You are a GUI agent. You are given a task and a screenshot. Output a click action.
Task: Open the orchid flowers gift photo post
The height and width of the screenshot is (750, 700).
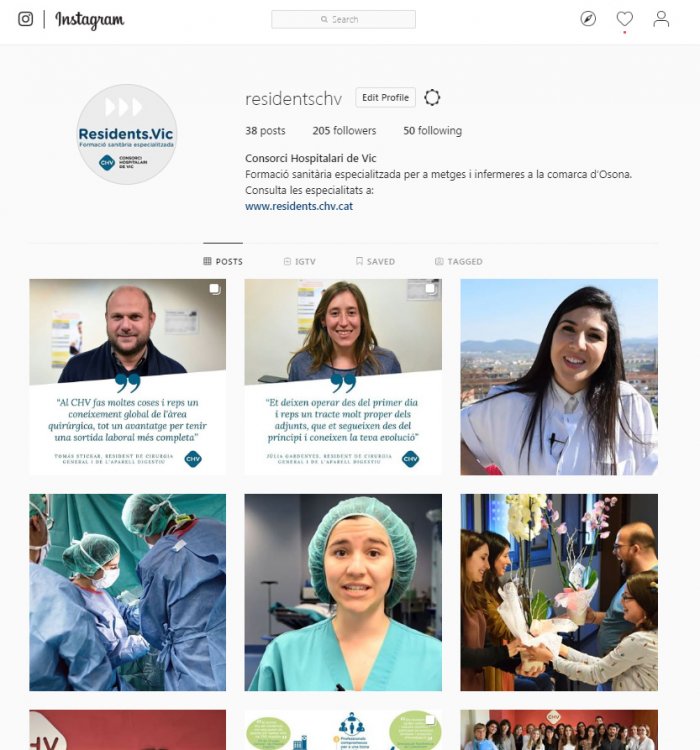tap(559, 592)
